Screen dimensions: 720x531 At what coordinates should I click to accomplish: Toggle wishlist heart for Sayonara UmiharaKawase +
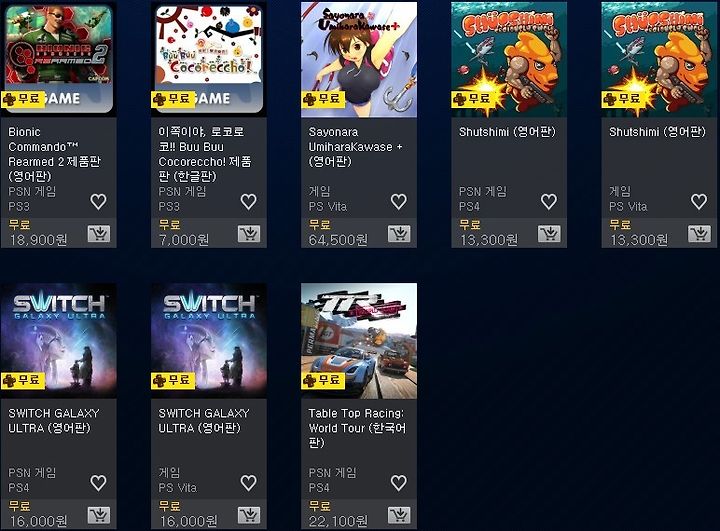coord(399,202)
